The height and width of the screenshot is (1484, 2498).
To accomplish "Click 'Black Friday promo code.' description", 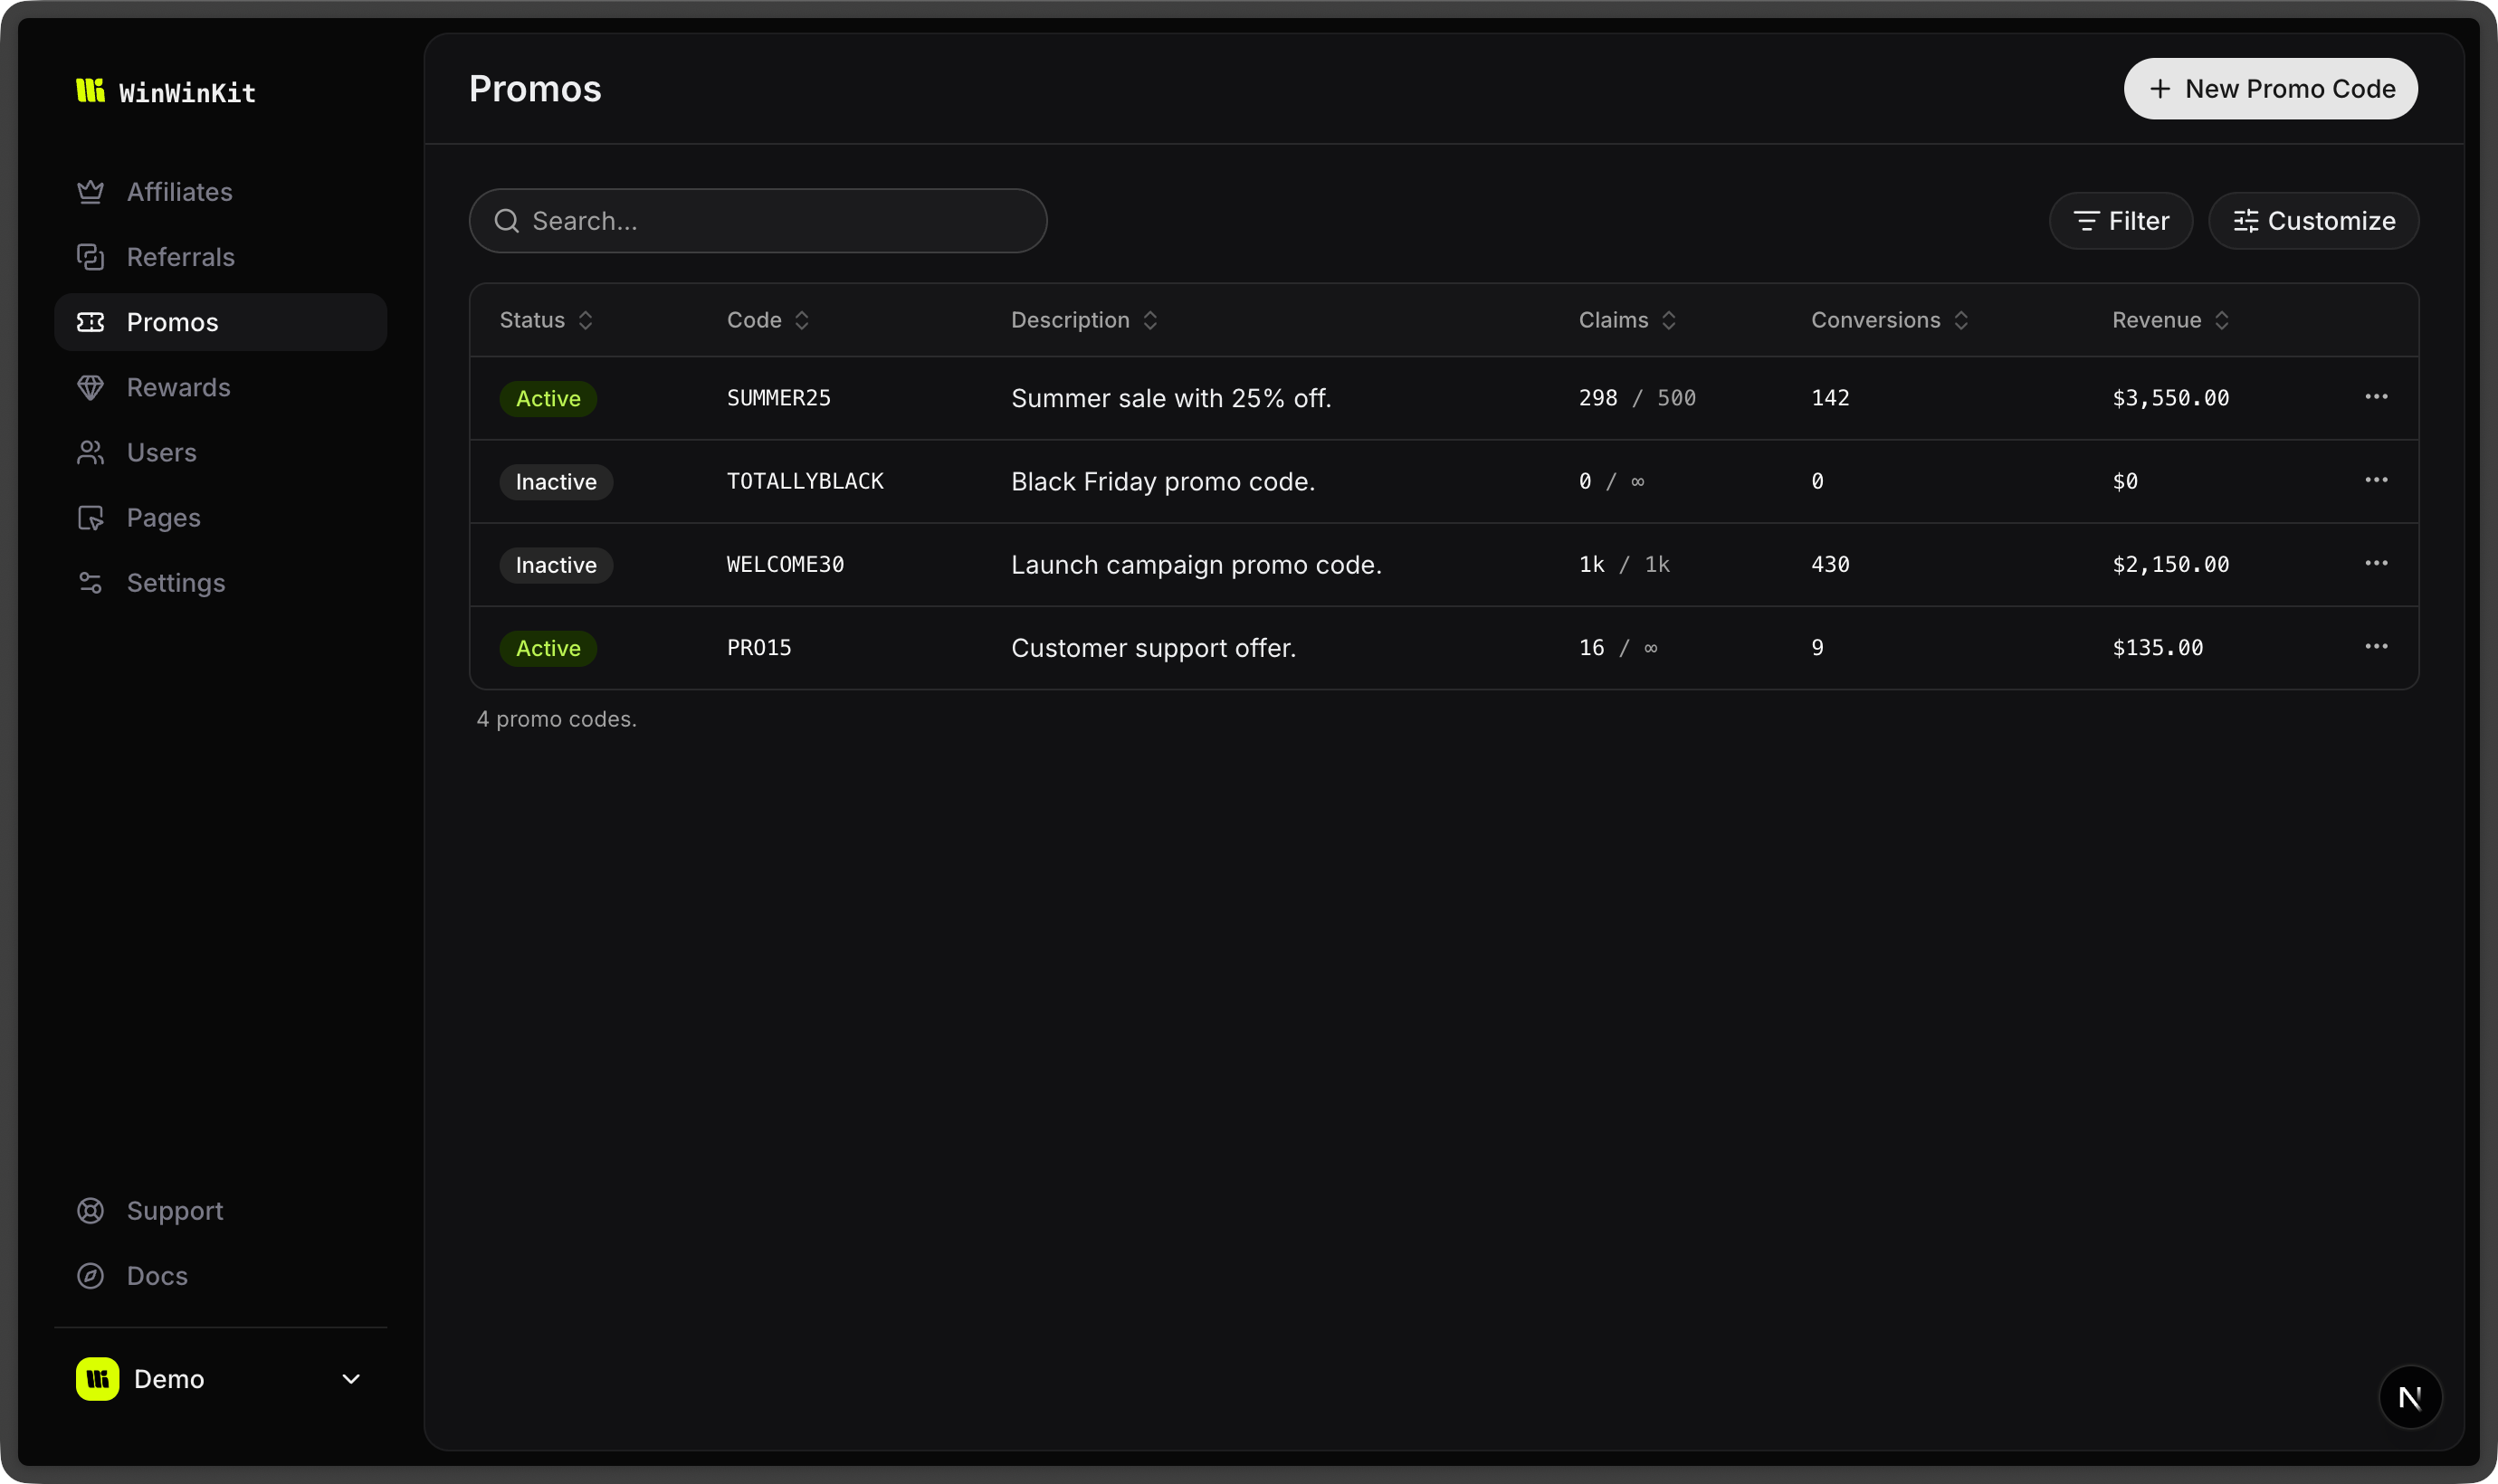I will pyautogui.click(x=1163, y=482).
